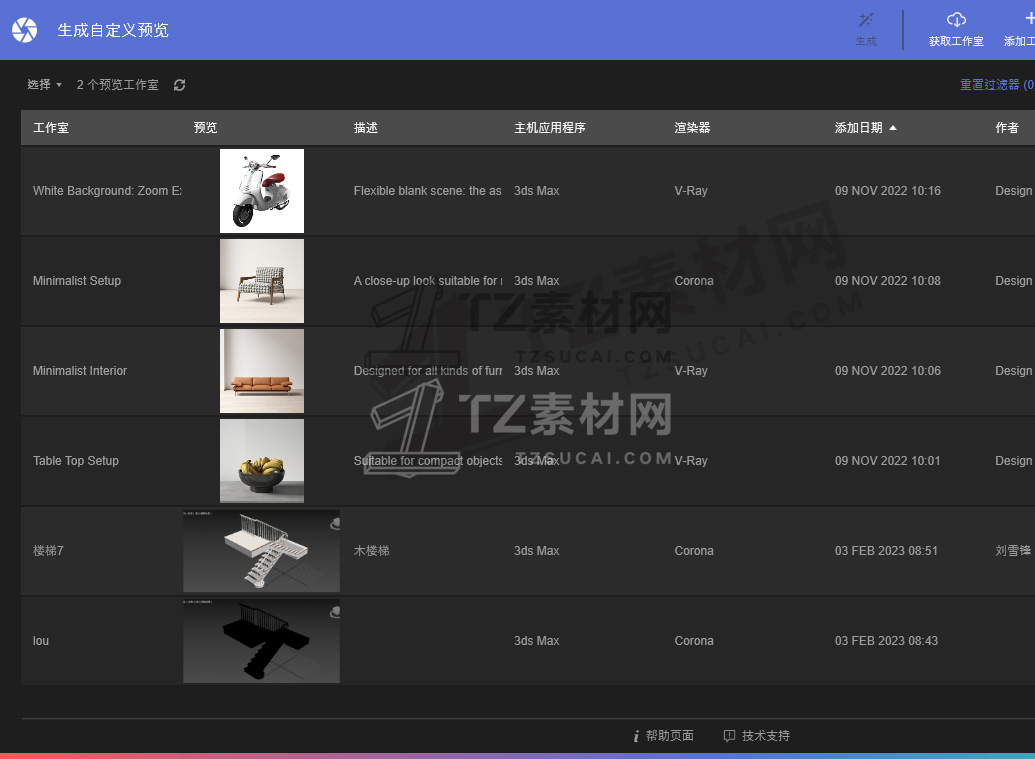Click 3ds Max in the lou row
The image size is (1035, 759).
click(x=537, y=641)
